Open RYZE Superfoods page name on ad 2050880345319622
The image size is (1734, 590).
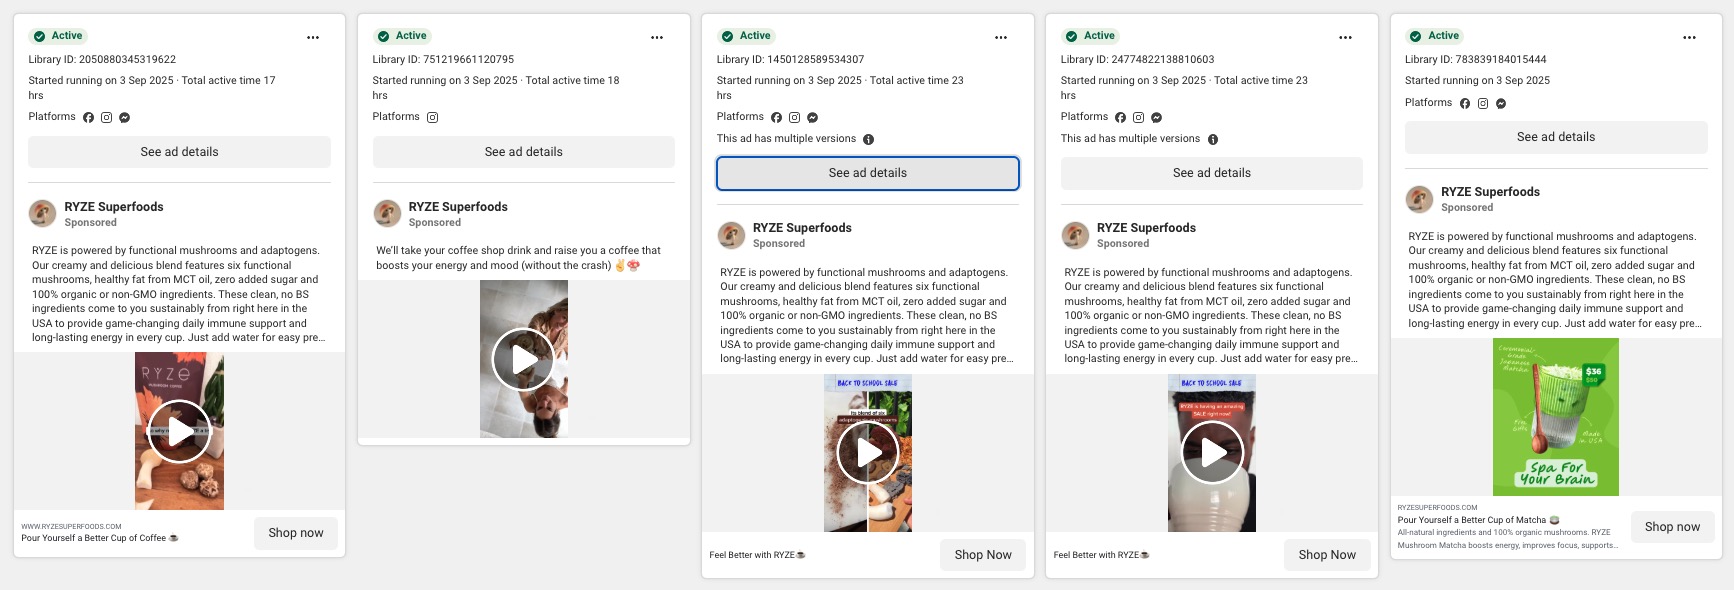[x=114, y=207]
